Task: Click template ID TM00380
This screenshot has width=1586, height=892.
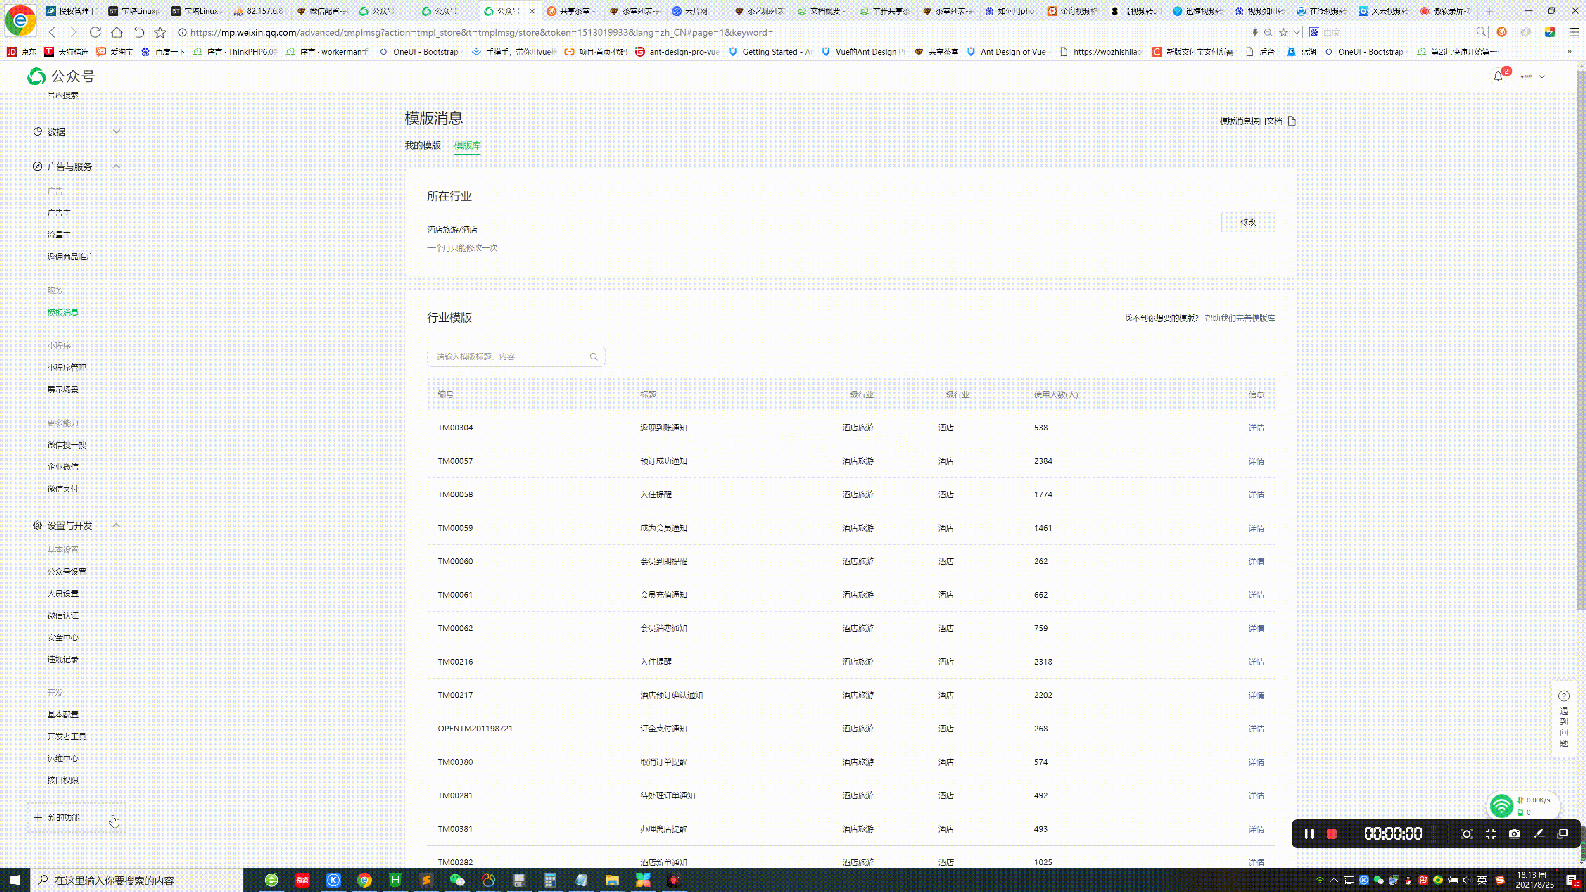Action: 455,762
